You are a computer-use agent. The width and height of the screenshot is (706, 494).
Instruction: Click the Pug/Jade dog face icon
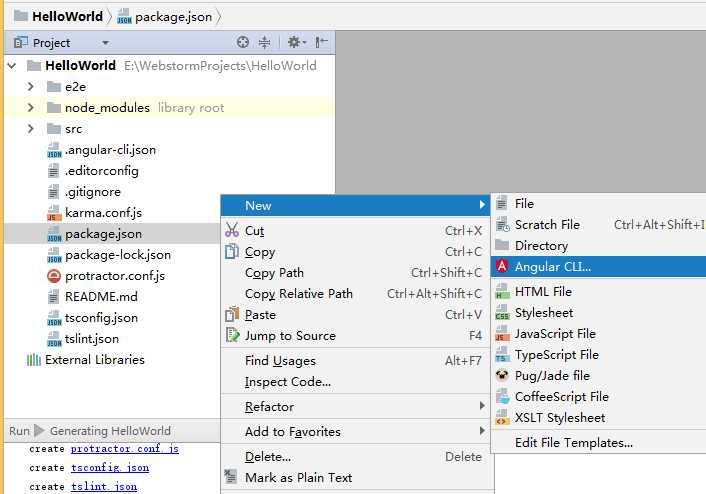pyautogui.click(x=502, y=375)
